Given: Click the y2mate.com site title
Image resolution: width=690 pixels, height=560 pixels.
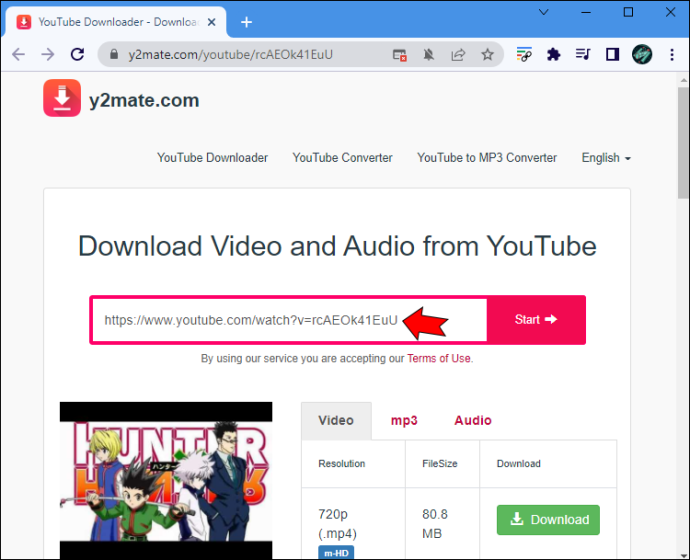Looking at the screenshot, I should (x=144, y=100).
